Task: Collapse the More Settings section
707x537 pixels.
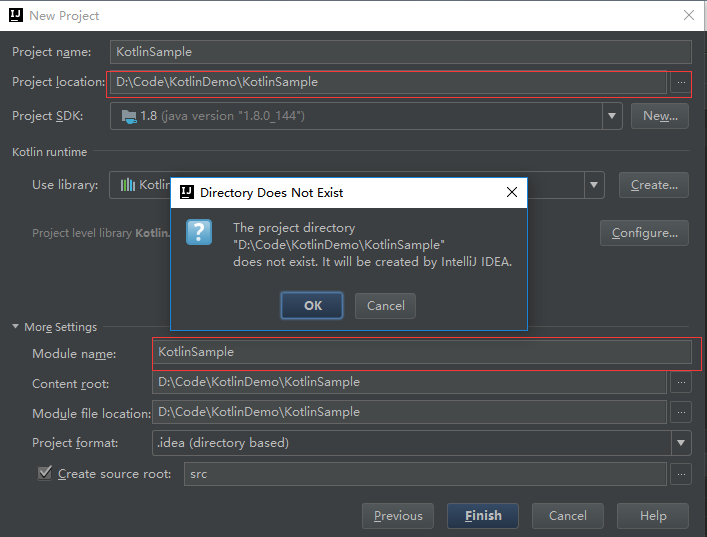Action: [15, 326]
